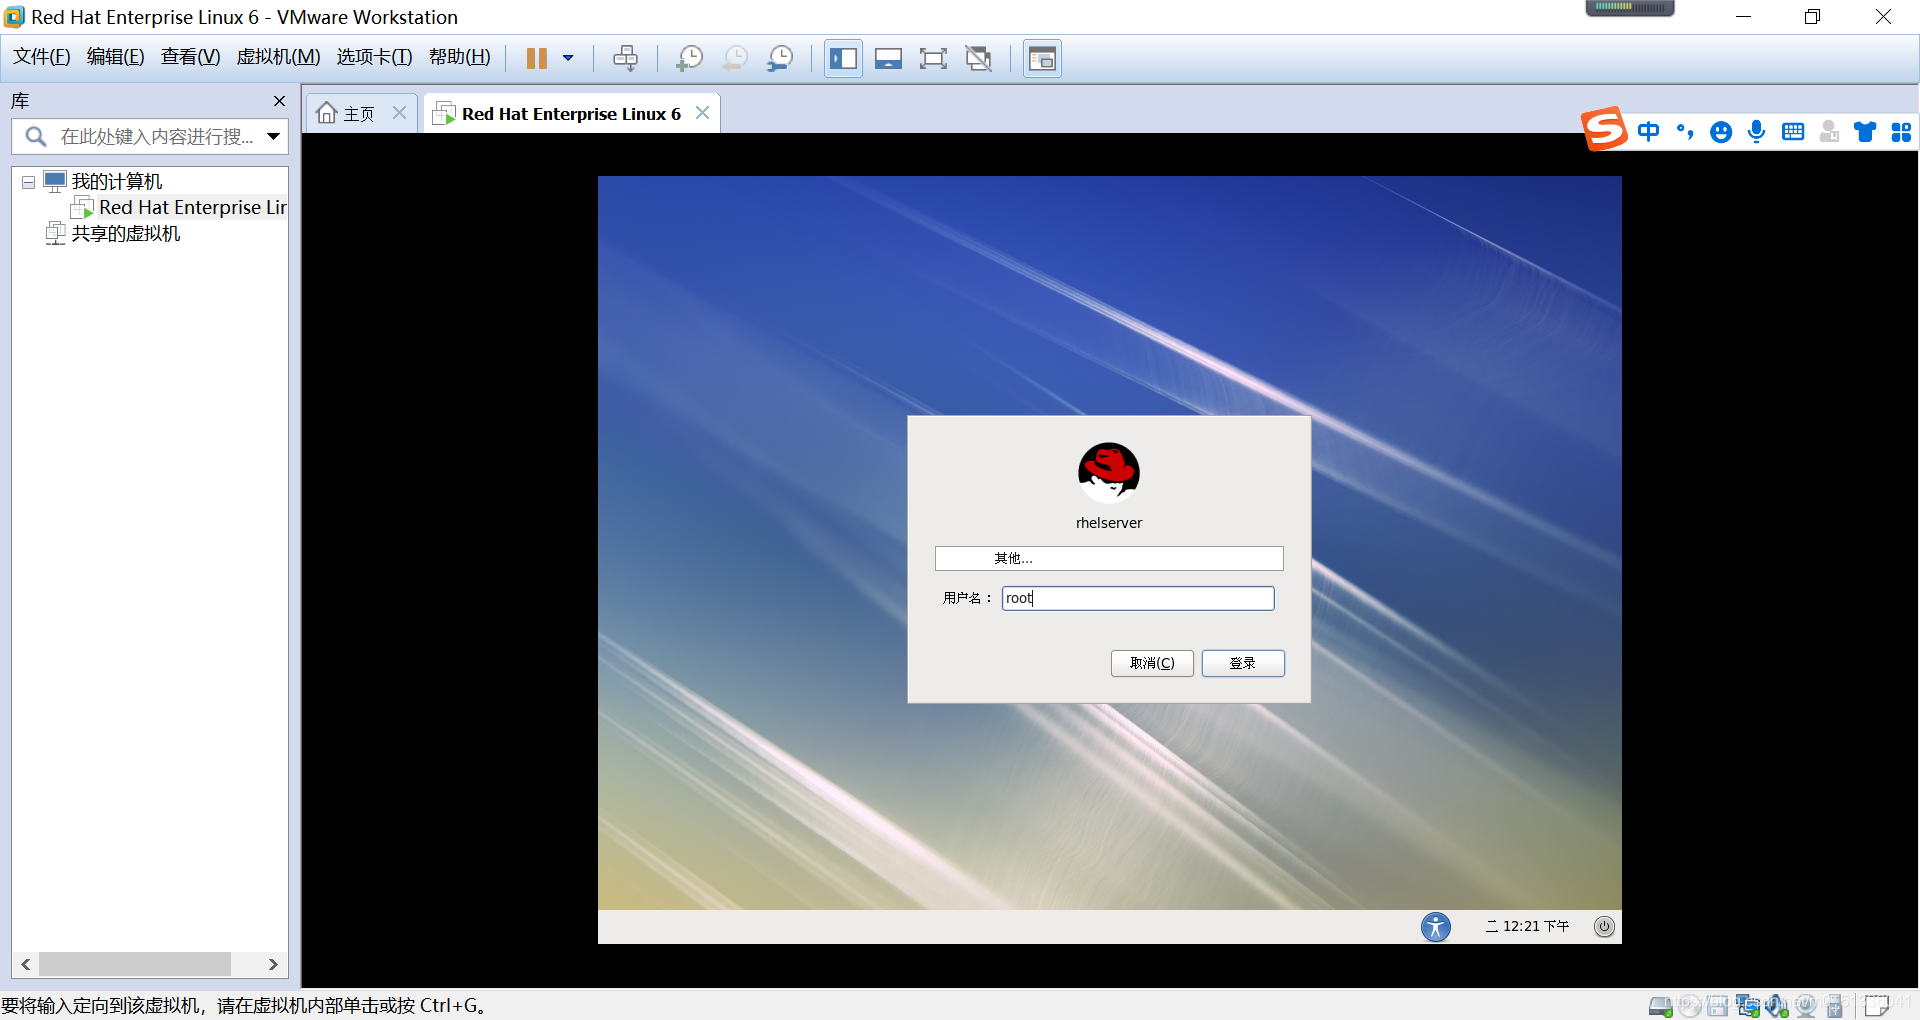Image resolution: width=1920 pixels, height=1020 pixels.
Task: Collapse the 我的计算机 tree node
Action: pos(28,182)
